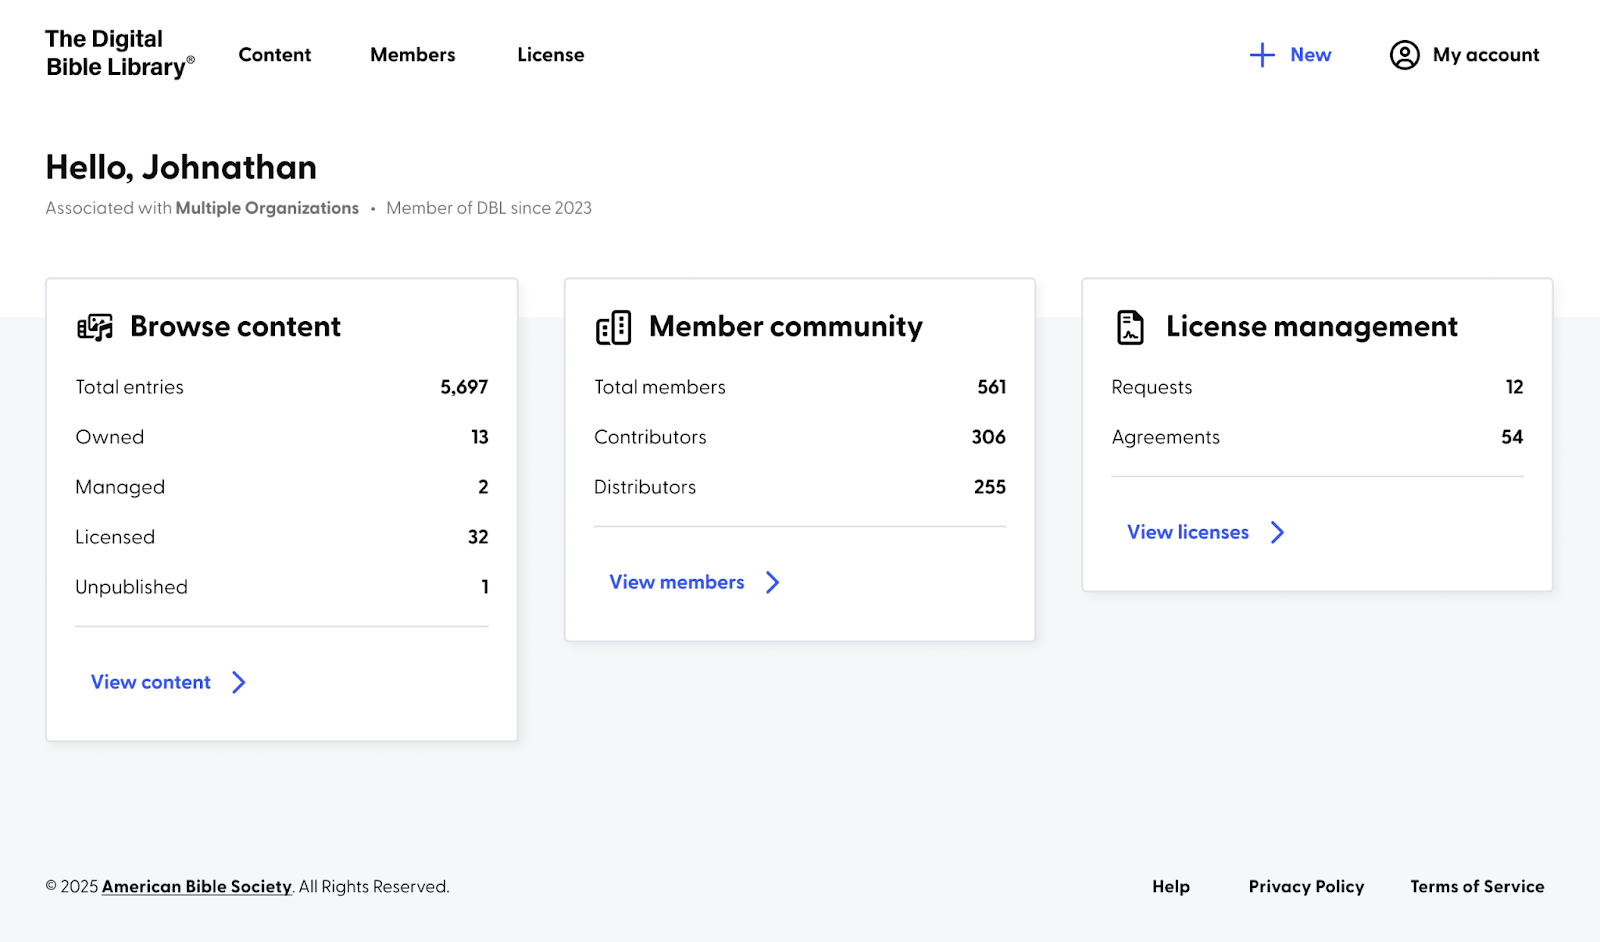The height and width of the screenshot is (942, 1600).
Task: Click the License management document icon
Action: pos(1130,327)
